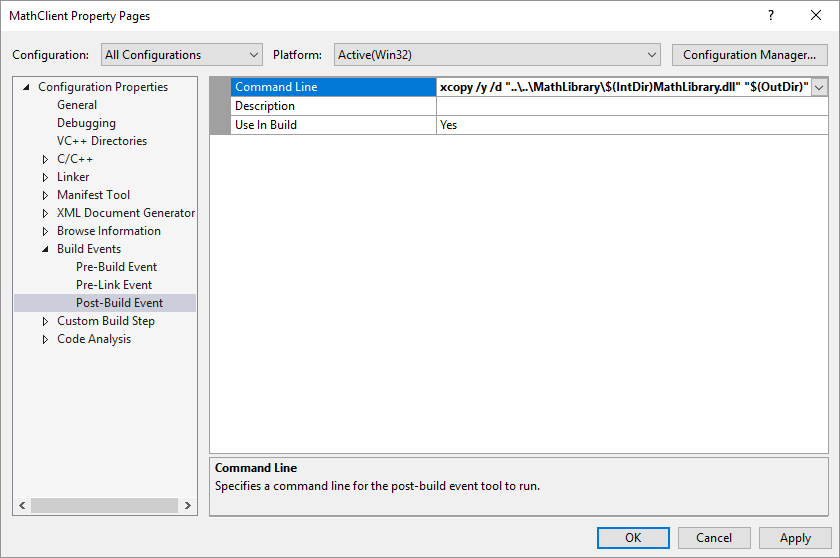Click the Use In Build property name
The image size is (840, 558).
pyautogui.click(x=333, y=125)
